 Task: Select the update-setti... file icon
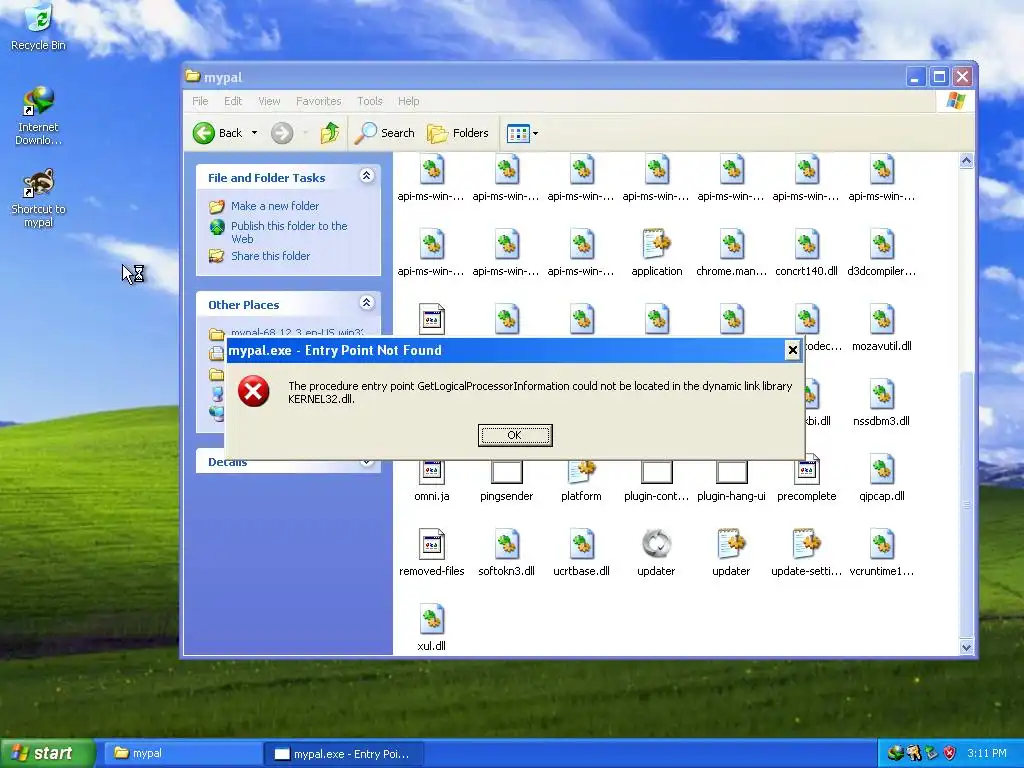pos(807,543)
